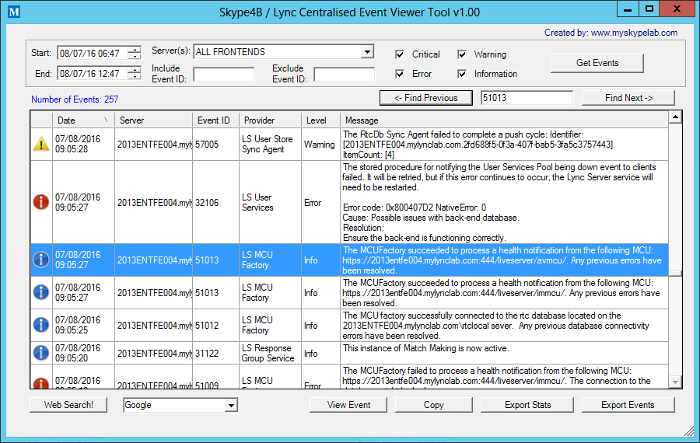Disable the Information checkbox

point(463,73)
